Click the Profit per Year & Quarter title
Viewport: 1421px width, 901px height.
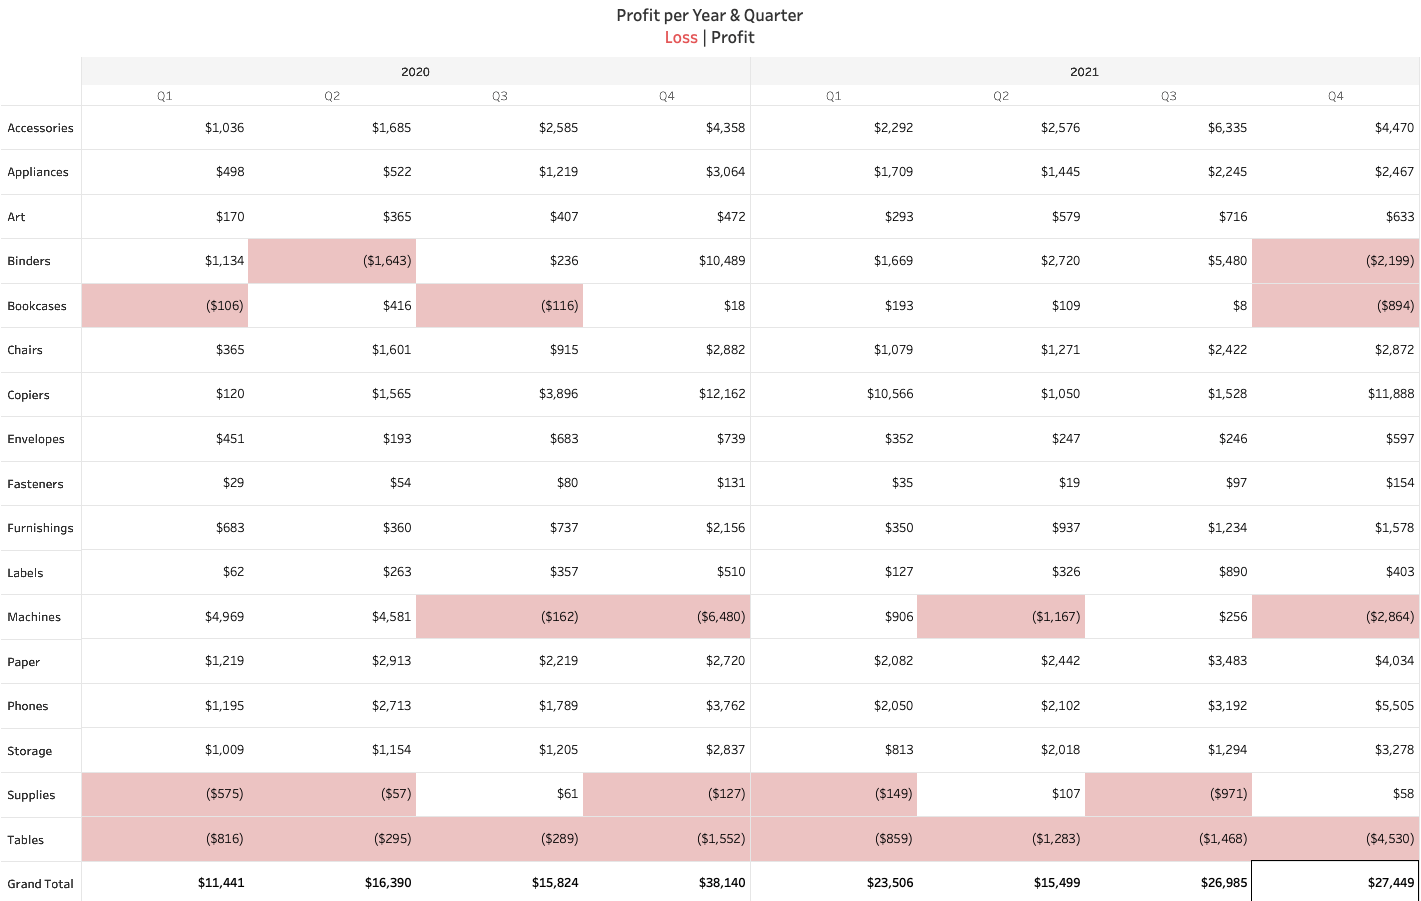coord(709,15)
